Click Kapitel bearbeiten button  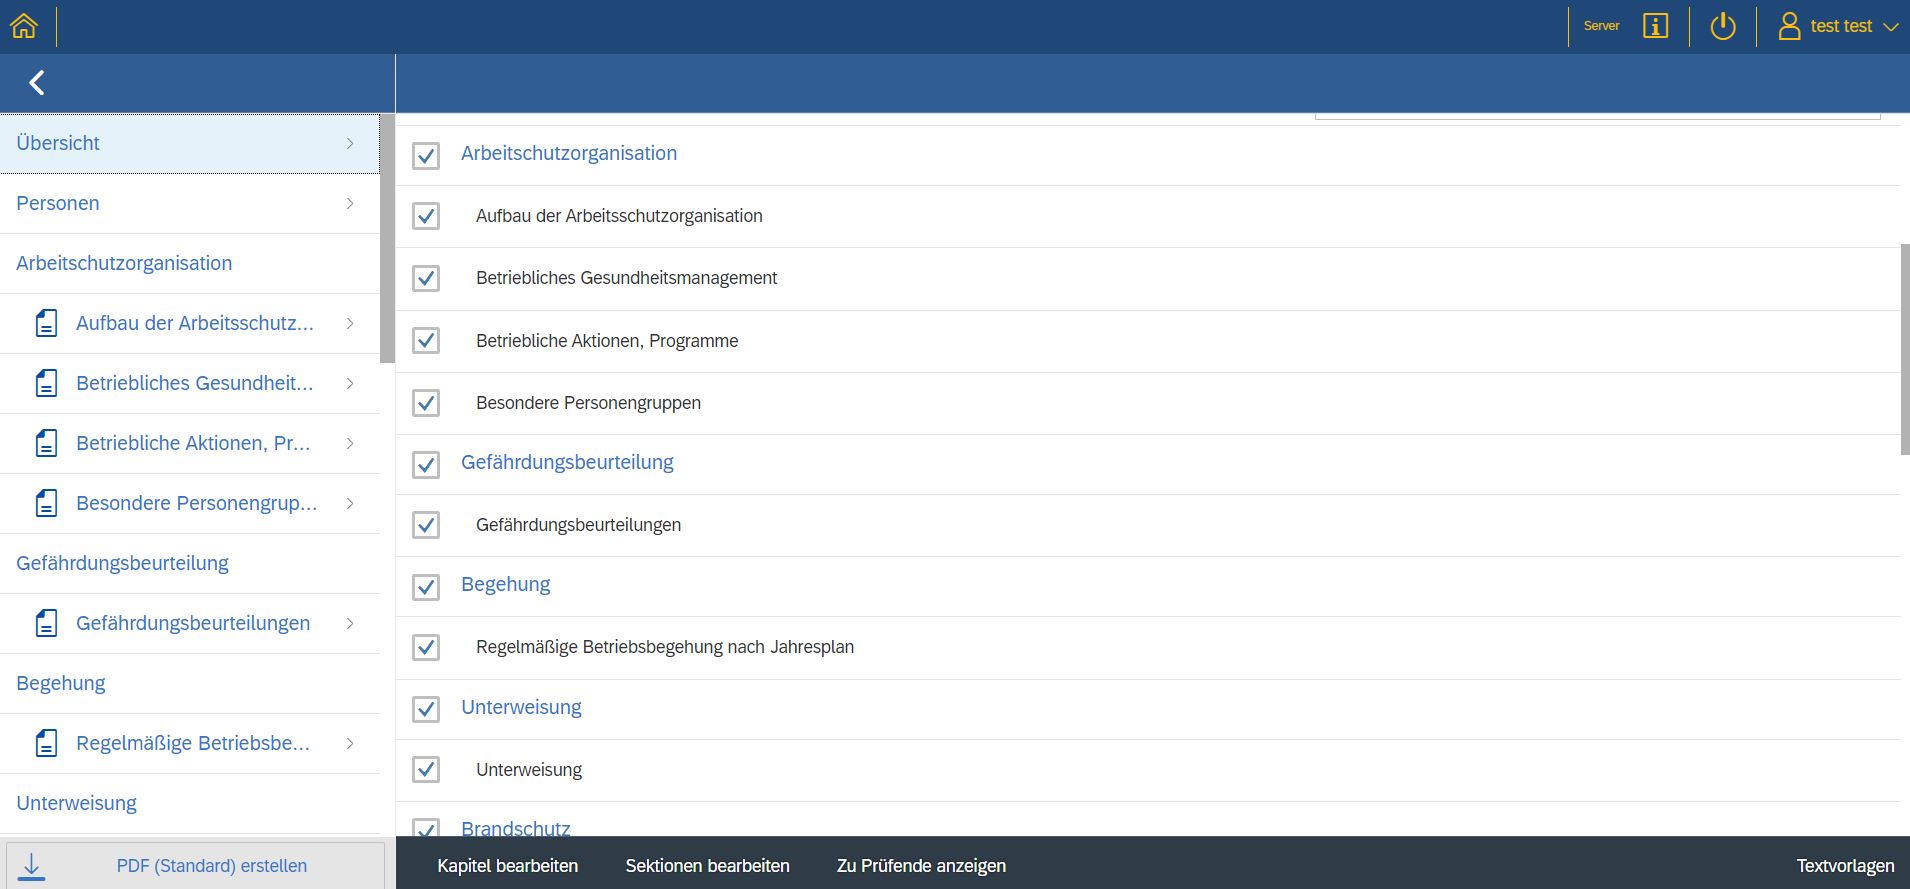pos(507,866)
